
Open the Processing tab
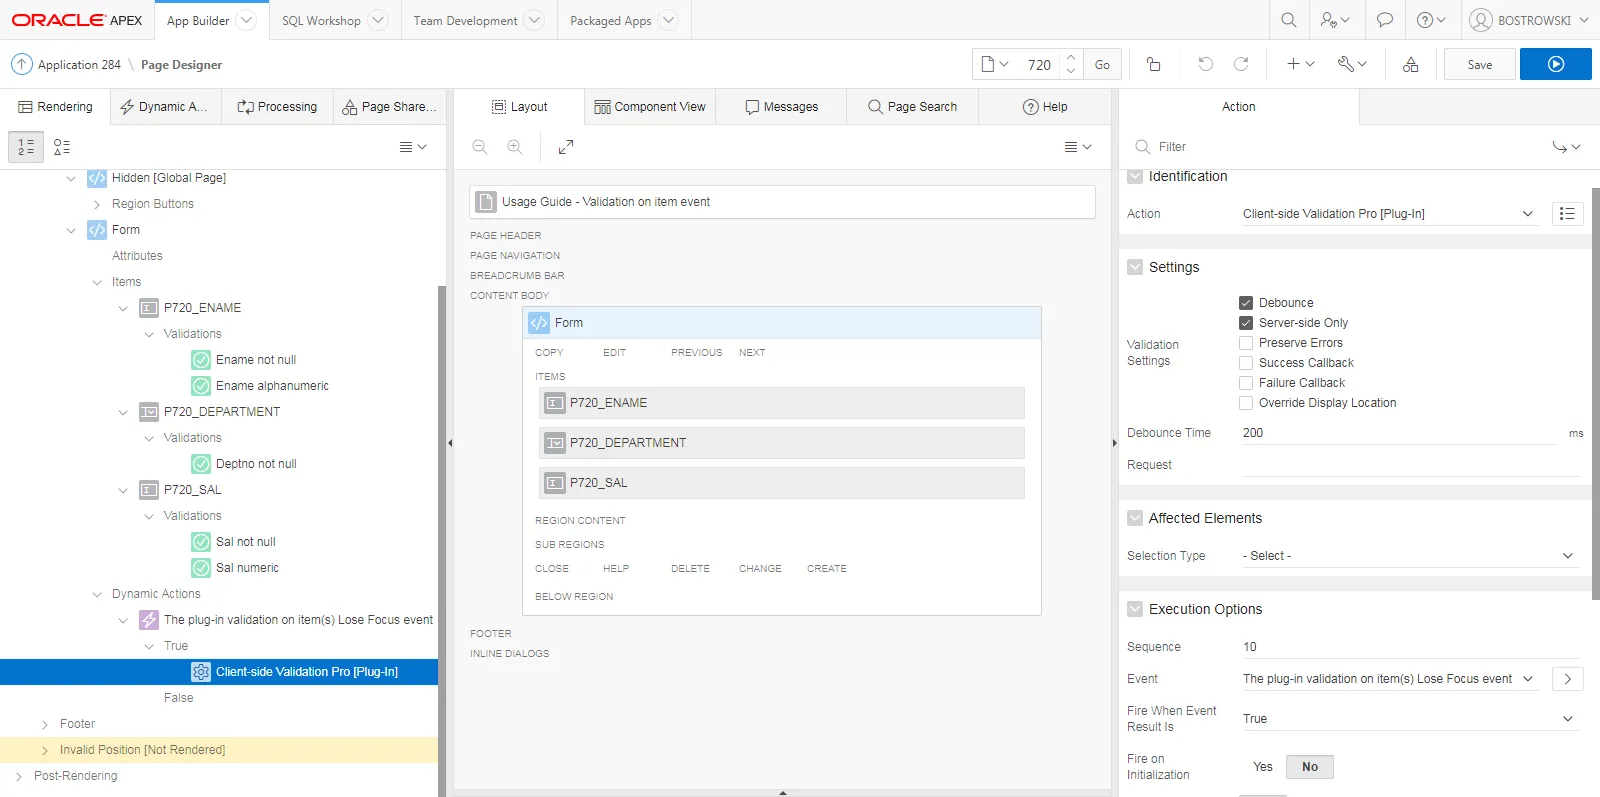coord(277,107)
